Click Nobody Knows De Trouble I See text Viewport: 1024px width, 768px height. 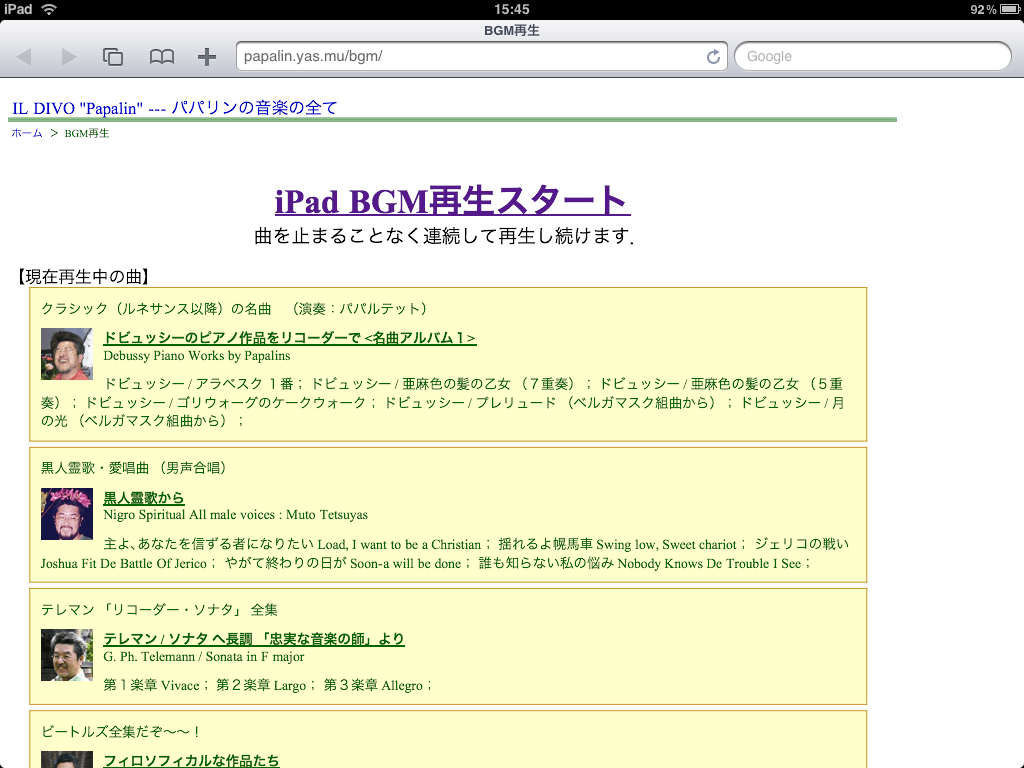coord(709,564)
